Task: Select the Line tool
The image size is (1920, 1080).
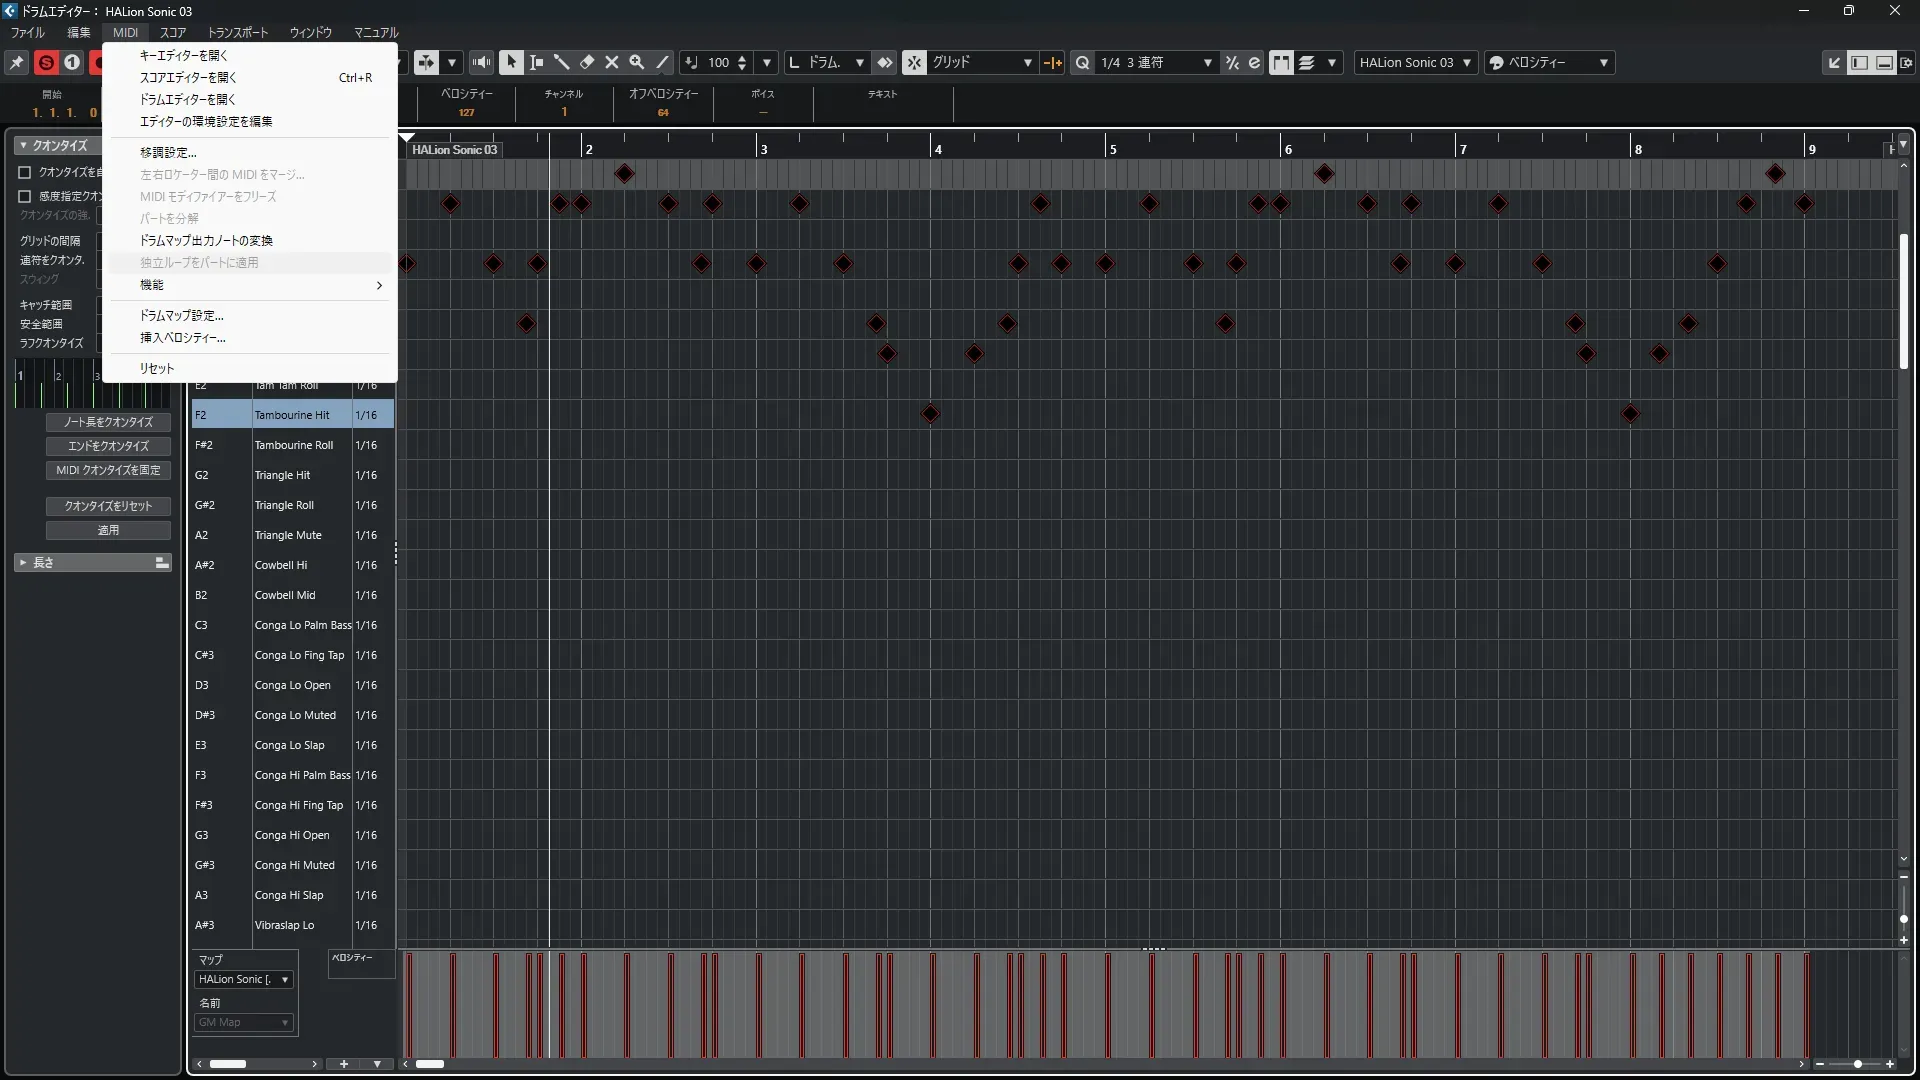Action: pyautogui.click(x=662, y=62)
